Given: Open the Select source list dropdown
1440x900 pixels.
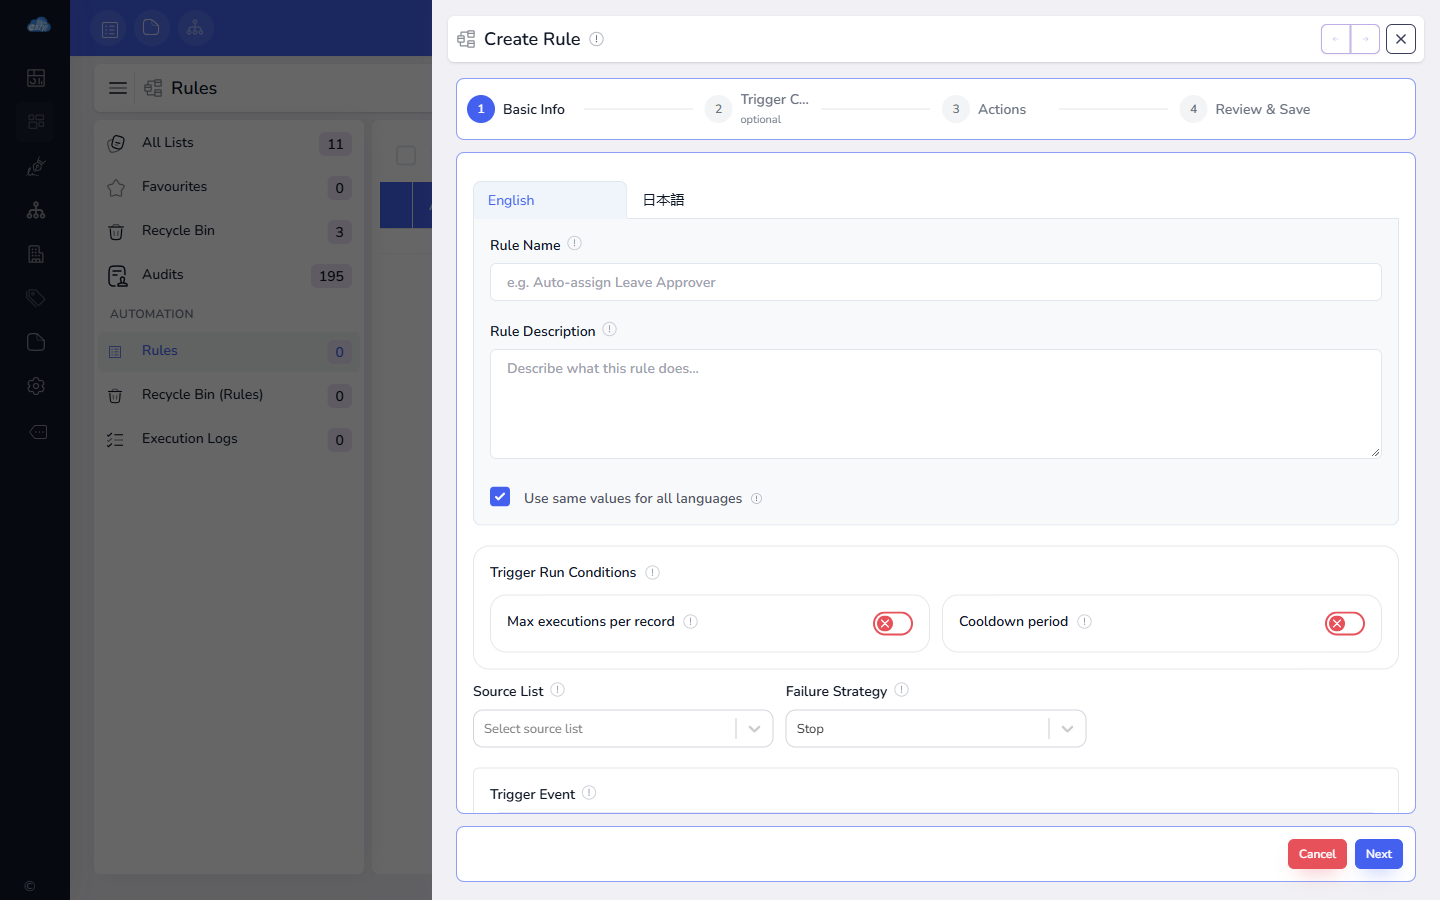Looking at the screenshot, I should pyautogui.click(x=623, y=729).
